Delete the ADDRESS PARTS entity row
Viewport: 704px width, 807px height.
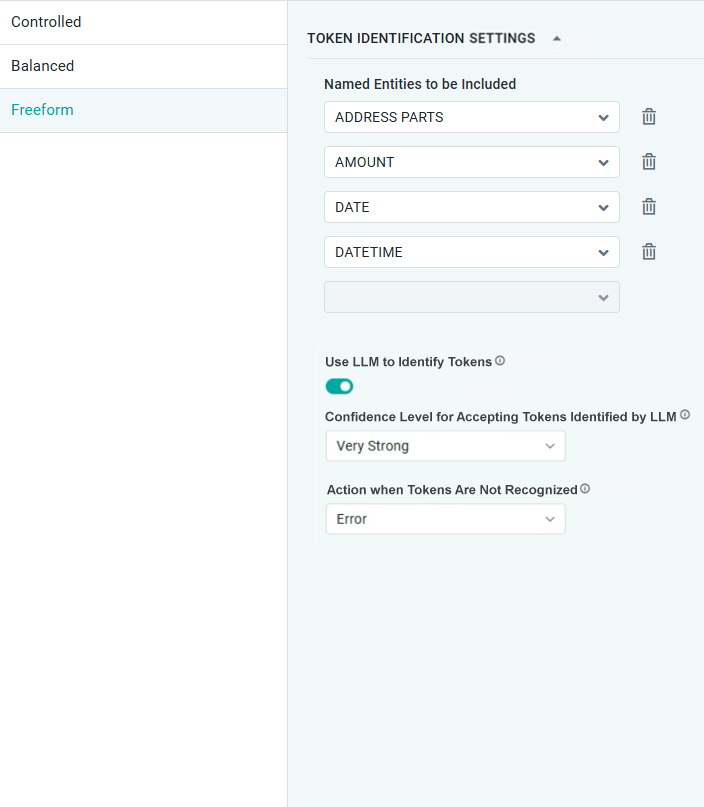(x=649, y=117)
